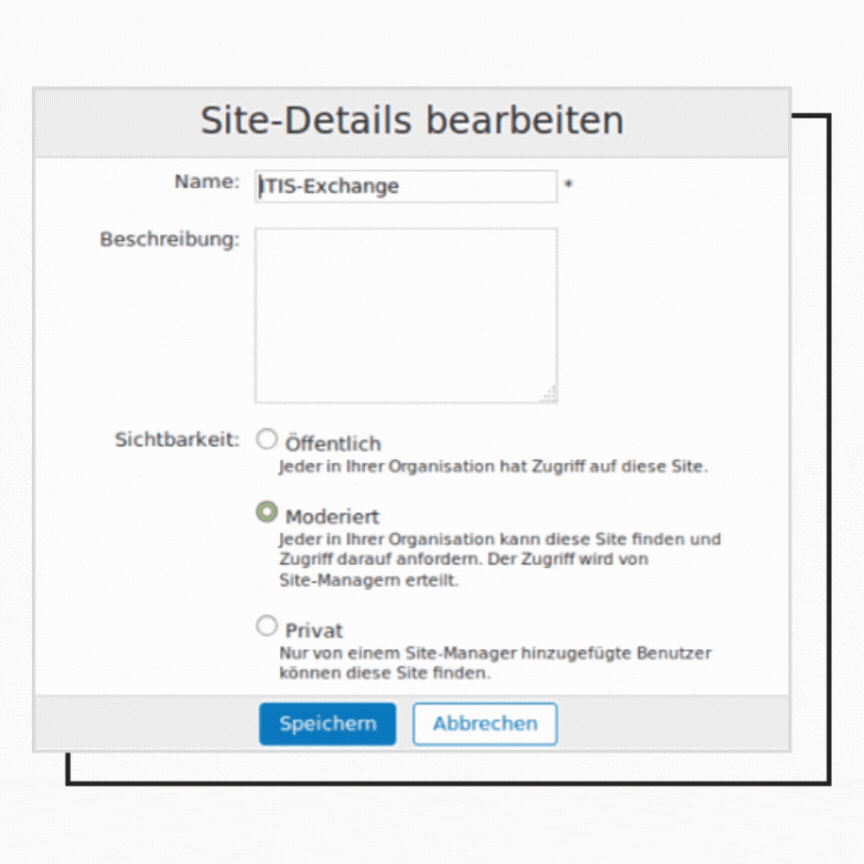Select the Moderiert radio button
Screen dimensions: 864x864
267,512
